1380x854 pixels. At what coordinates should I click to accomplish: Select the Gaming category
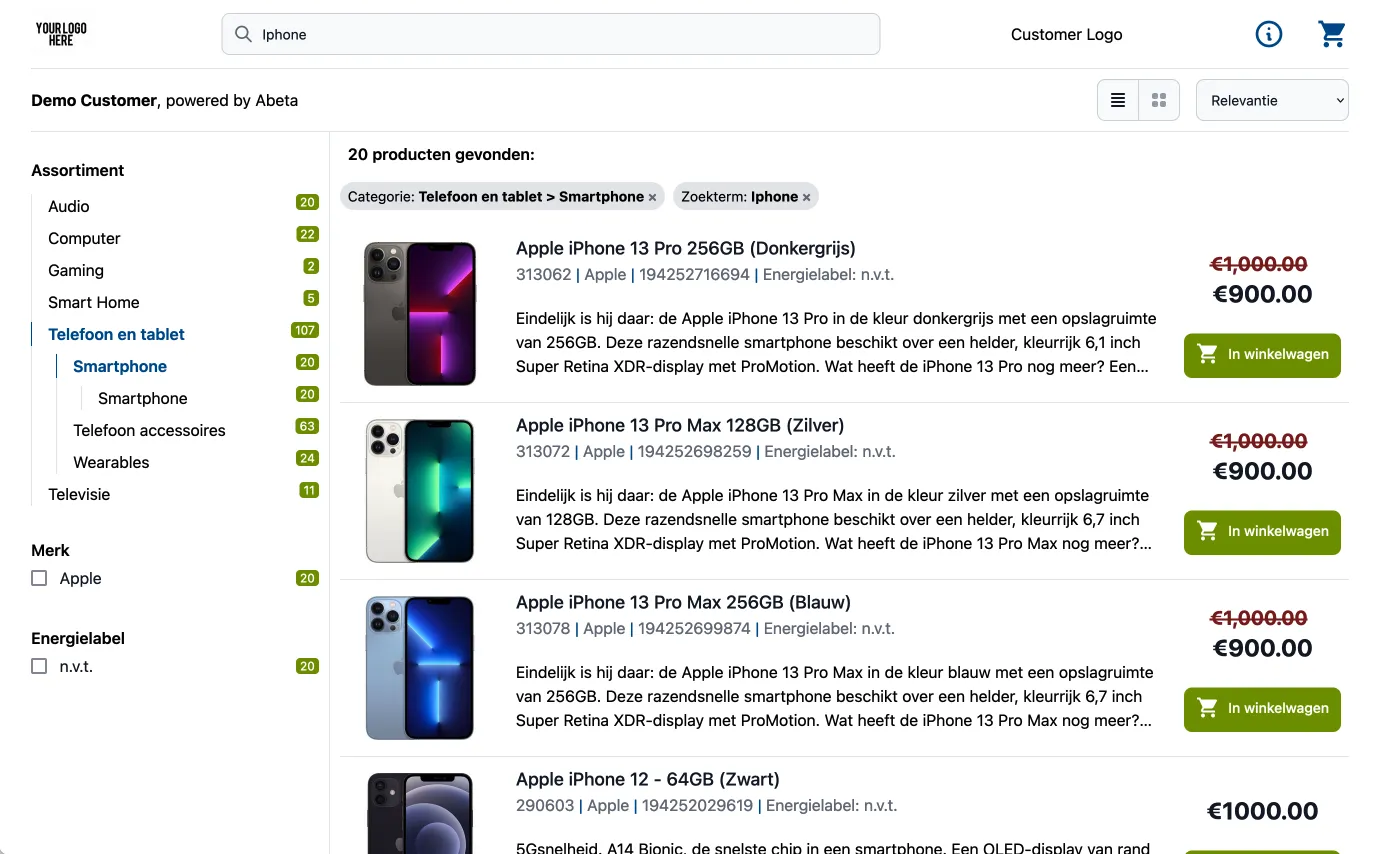coord(76,270)
